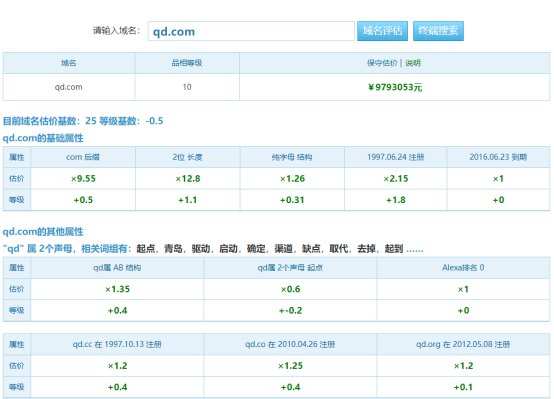
Task: Click the related word 去掉
Action: click(366, 249)
